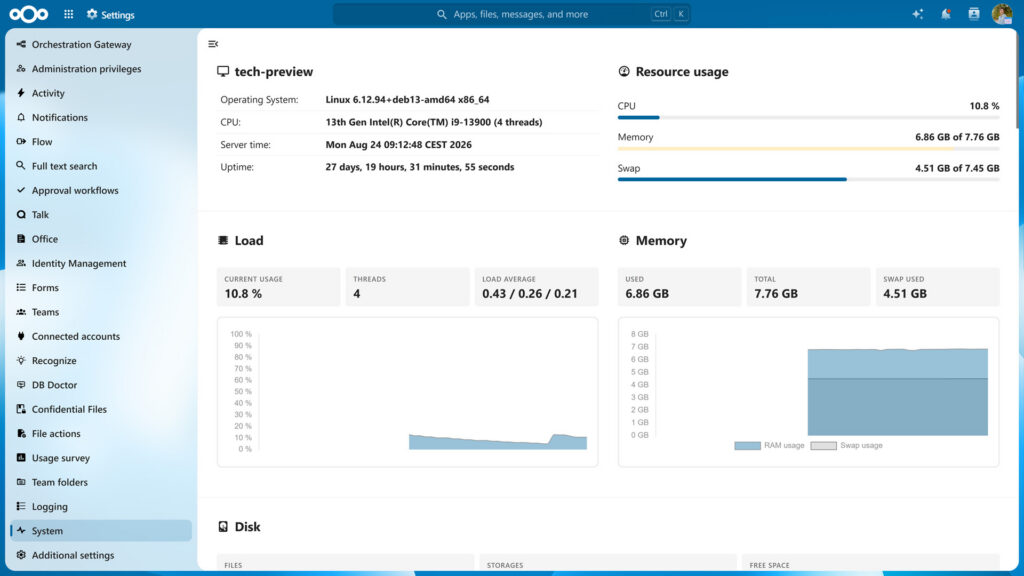
Task: Click the Full text search magnifier icon
Action: pos(21,166)
